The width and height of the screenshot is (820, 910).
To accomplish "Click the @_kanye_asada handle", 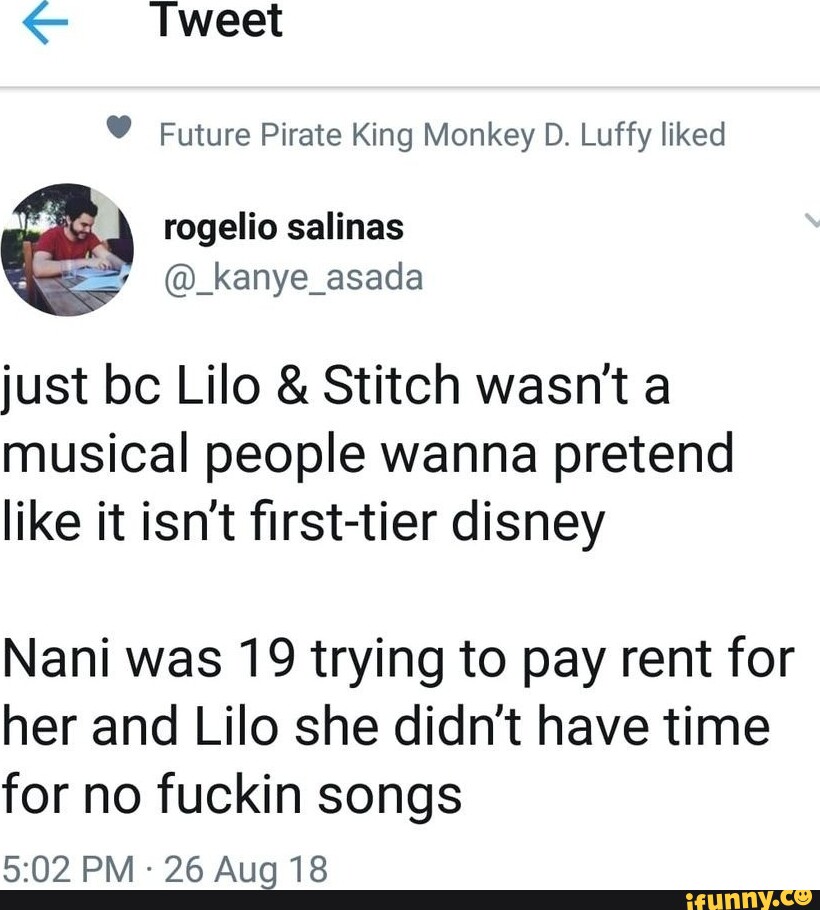I will [292, 279].
